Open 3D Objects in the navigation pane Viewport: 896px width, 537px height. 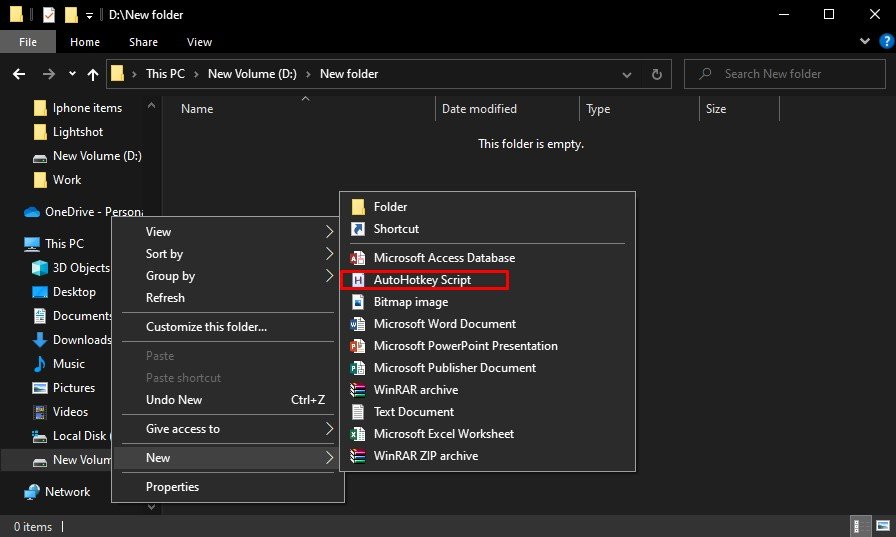[81, 268]
